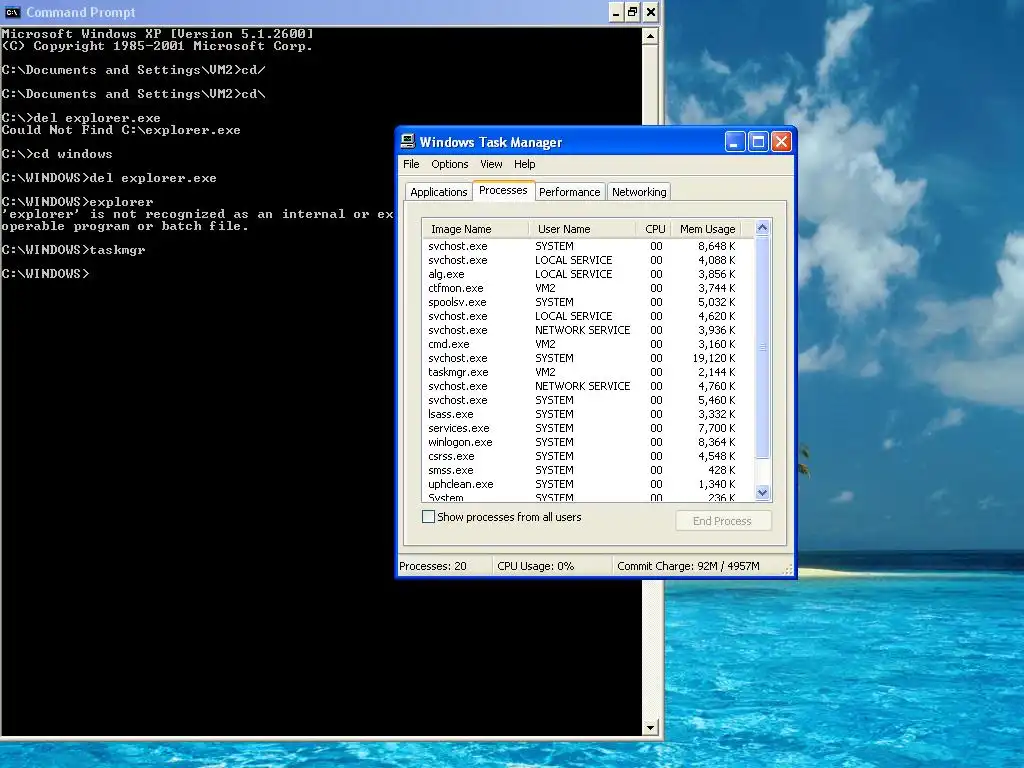Click the Commit Charge status entry
Viewport: 1024px width, 768px height.
[697, 566]
